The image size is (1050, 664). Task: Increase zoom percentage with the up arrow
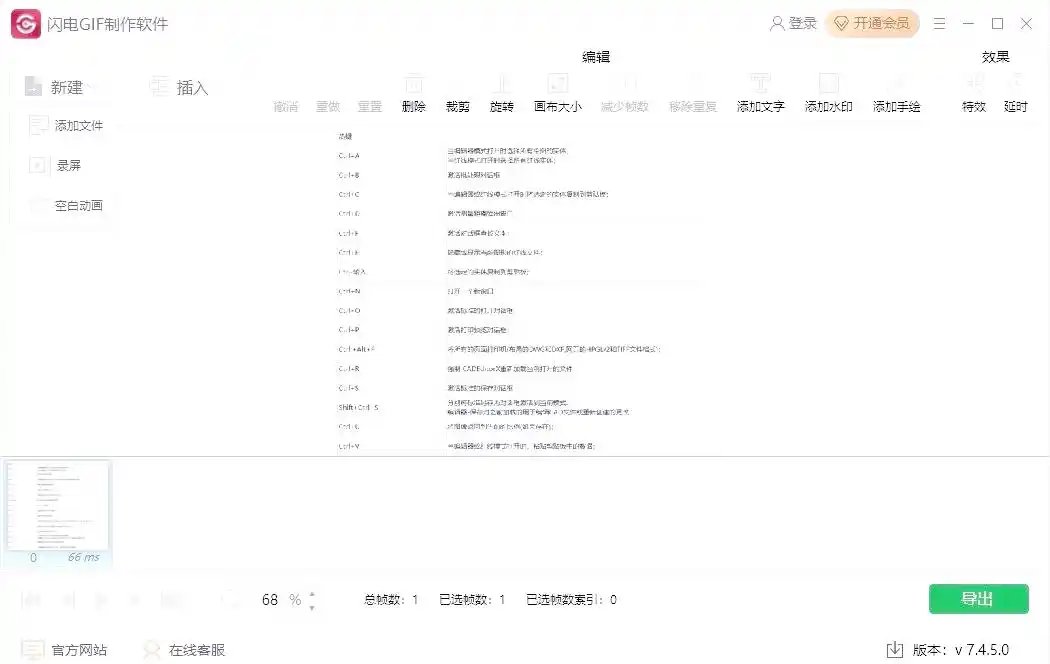point(312,593)
